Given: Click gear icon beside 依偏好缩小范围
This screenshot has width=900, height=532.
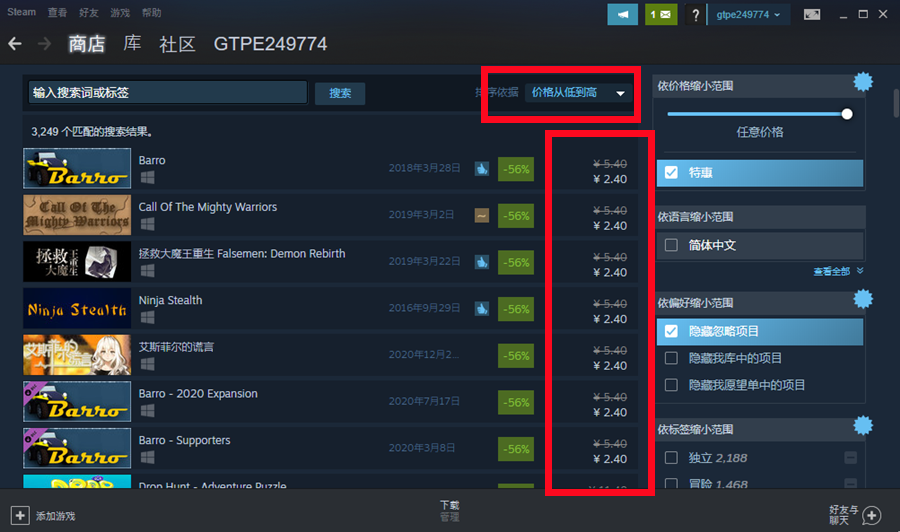Looking at the screenshot, I should point(863,299).
